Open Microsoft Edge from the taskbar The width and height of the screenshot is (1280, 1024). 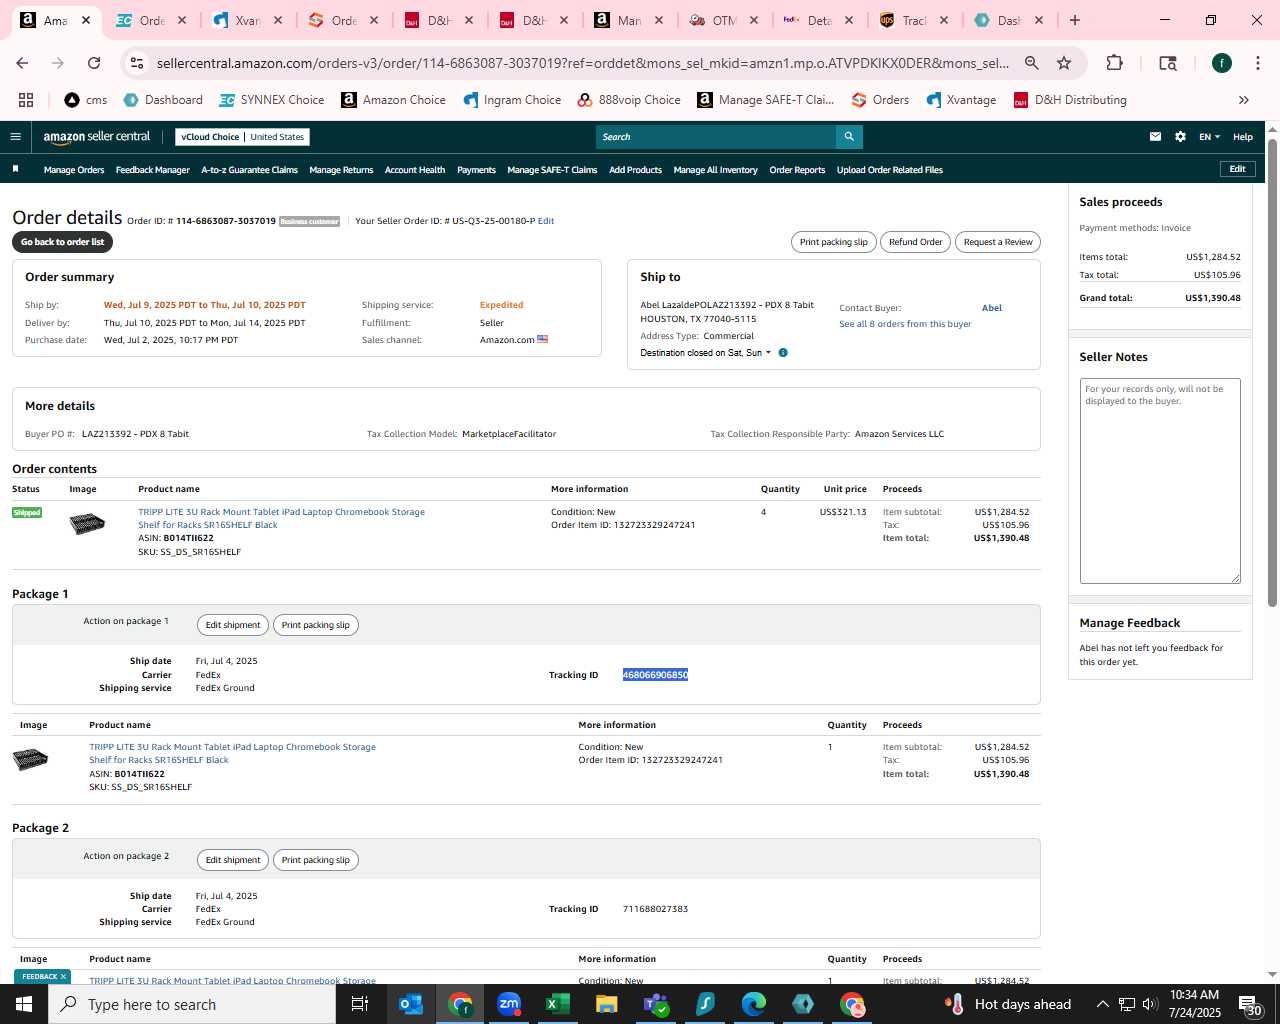754,1004
